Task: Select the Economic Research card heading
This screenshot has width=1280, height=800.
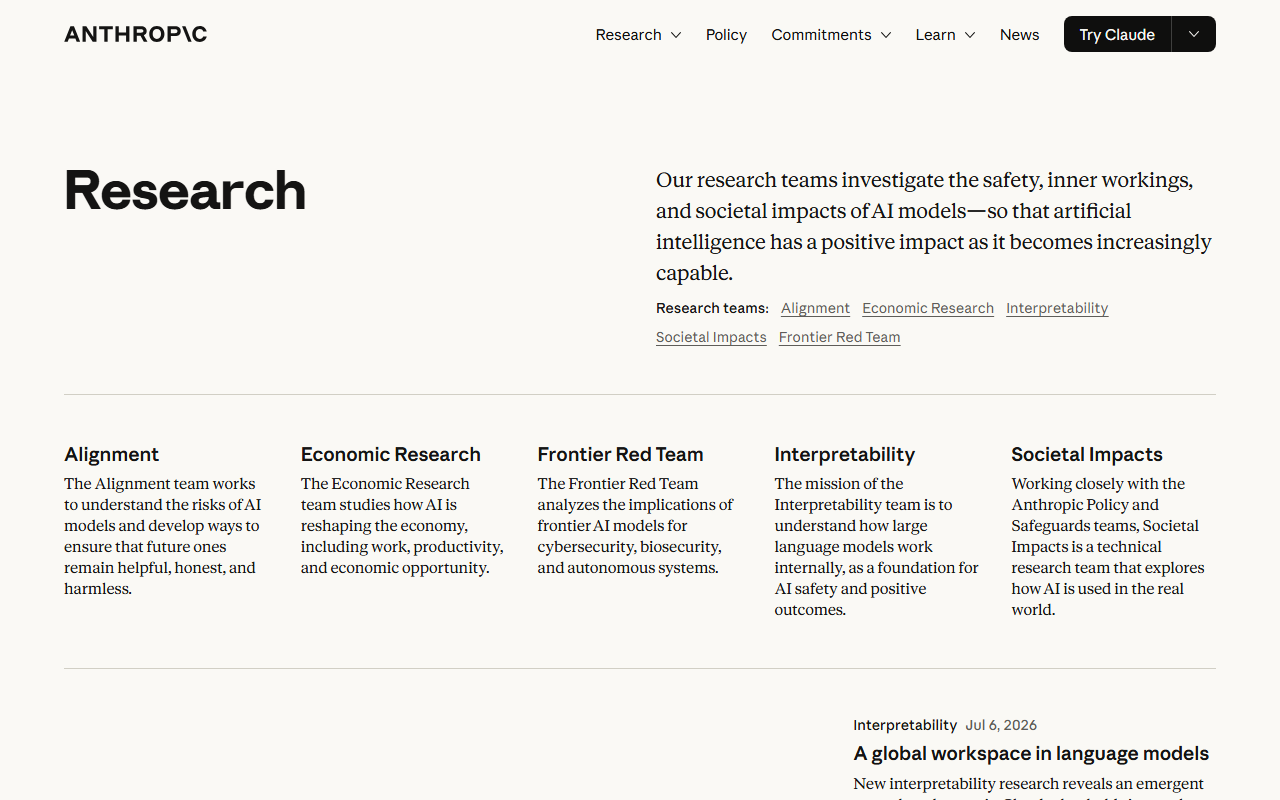Action: 391,454
